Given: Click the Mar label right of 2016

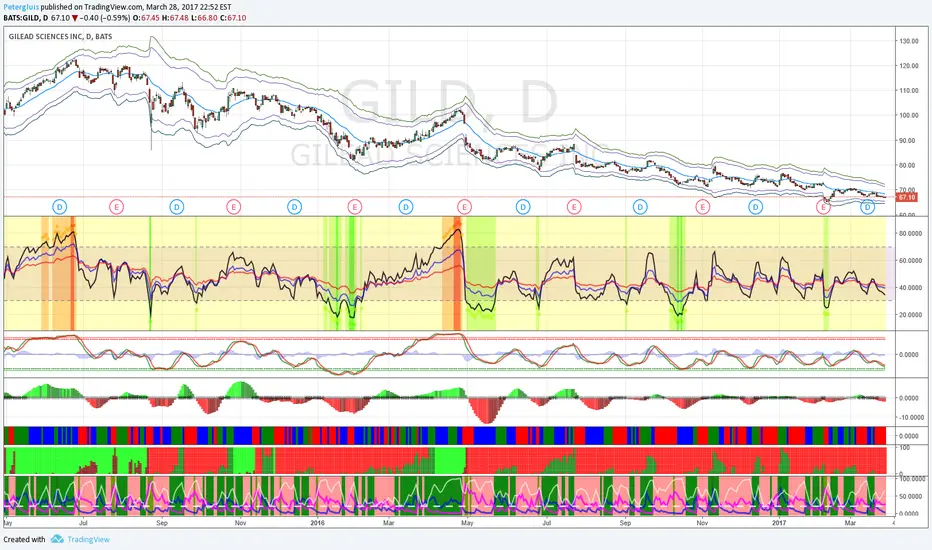Looking at the screenshot, I should click(389, 523).
